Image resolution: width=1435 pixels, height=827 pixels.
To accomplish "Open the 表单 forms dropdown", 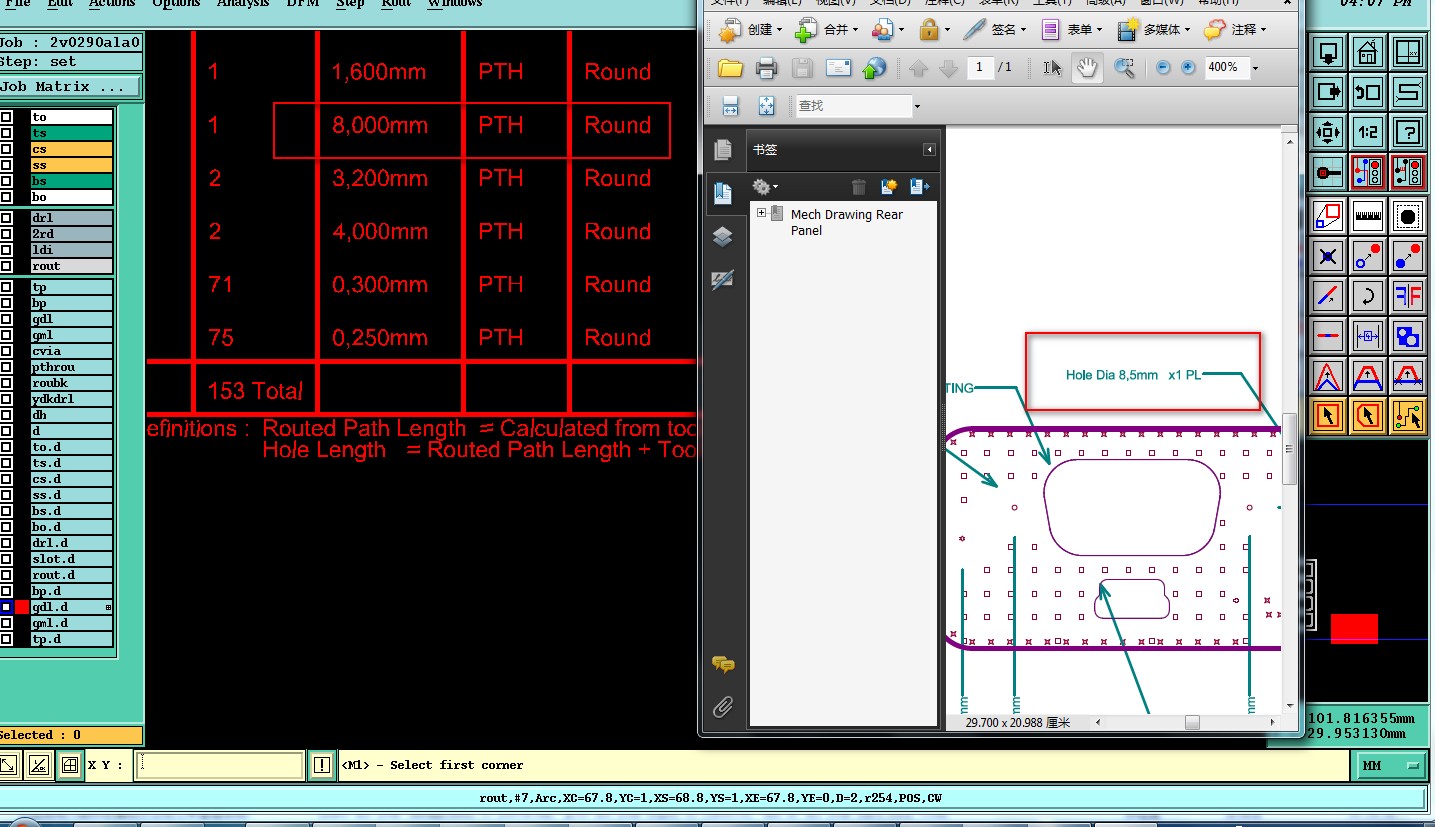I will pos(1073,30).
